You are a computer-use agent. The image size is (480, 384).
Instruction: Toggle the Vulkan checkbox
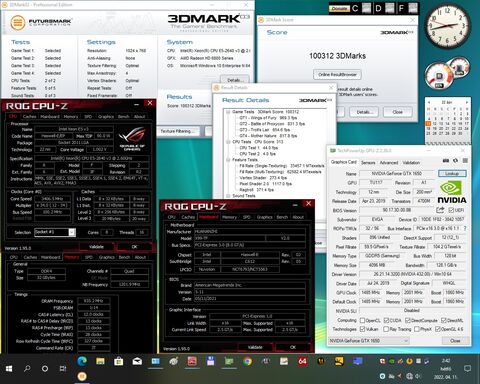pos(362,329)
